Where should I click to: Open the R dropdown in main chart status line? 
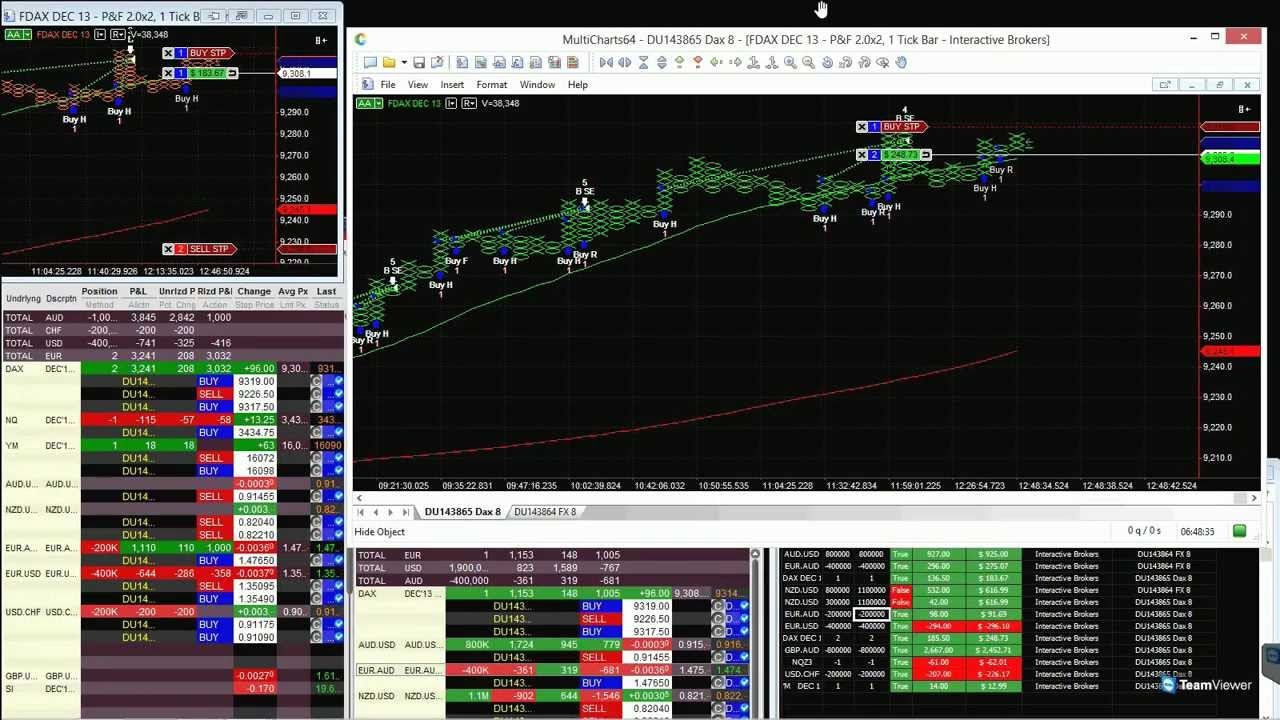click(469, 104)
